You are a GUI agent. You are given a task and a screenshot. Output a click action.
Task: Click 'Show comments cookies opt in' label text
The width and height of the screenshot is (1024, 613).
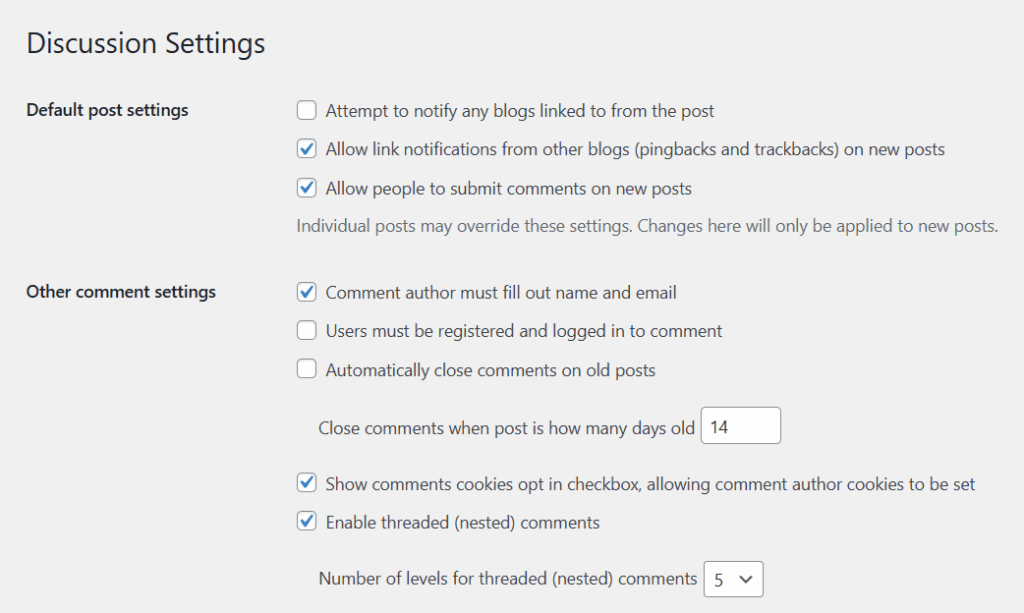click(650, 484)
